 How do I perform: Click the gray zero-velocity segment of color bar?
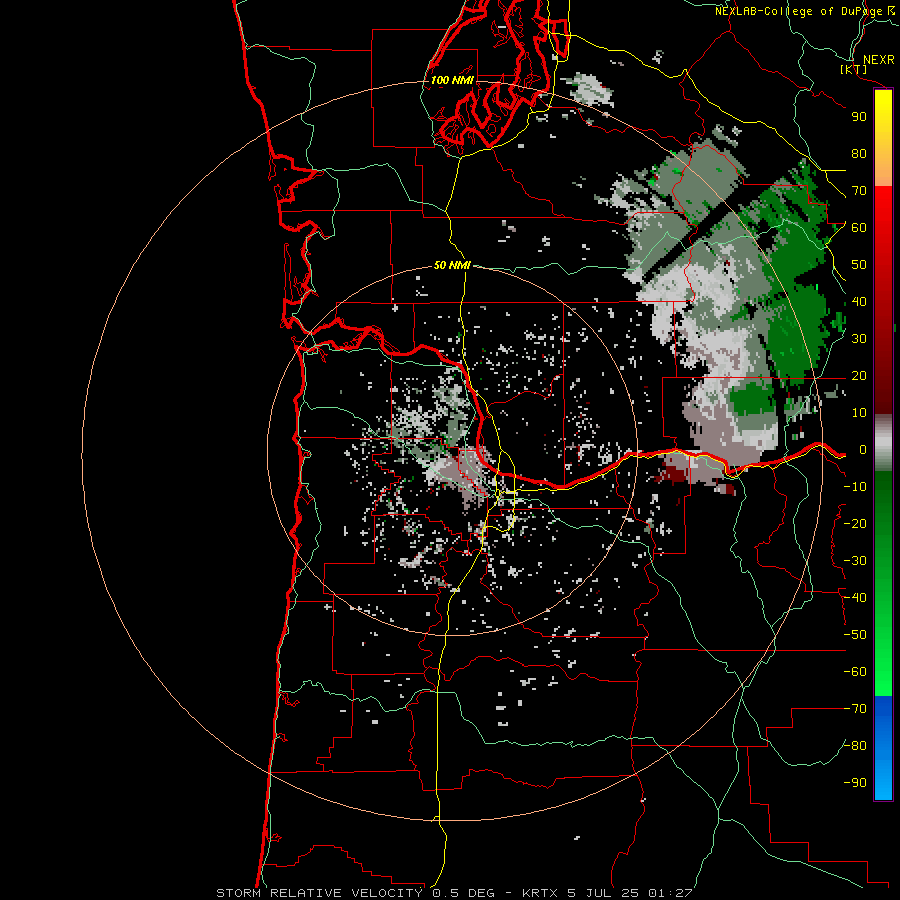tap(883, 443)
